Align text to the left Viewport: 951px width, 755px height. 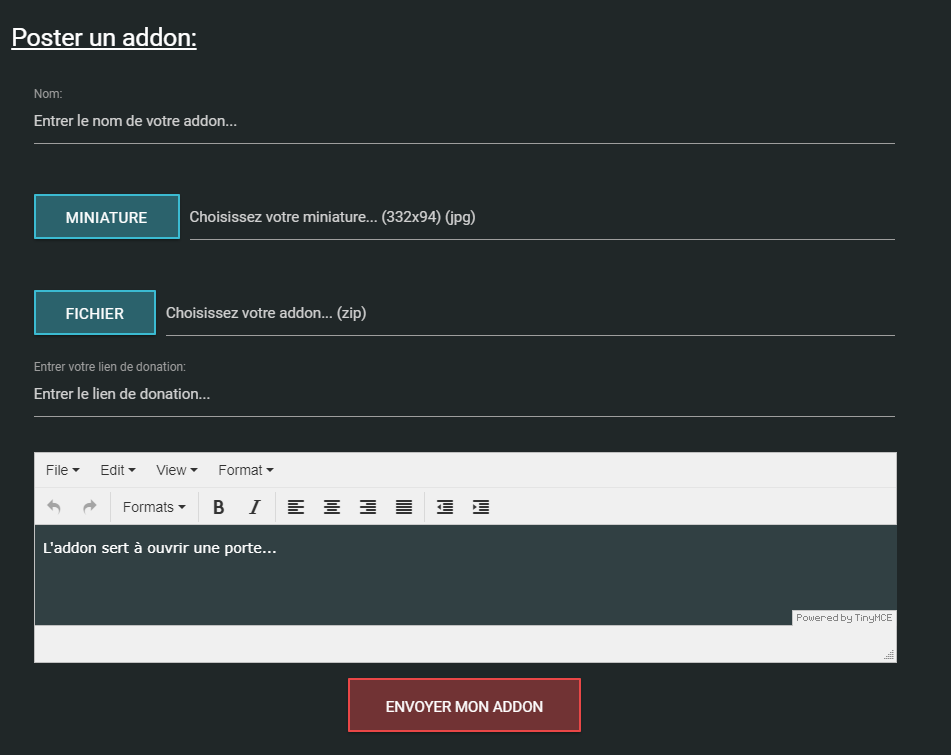296,506
